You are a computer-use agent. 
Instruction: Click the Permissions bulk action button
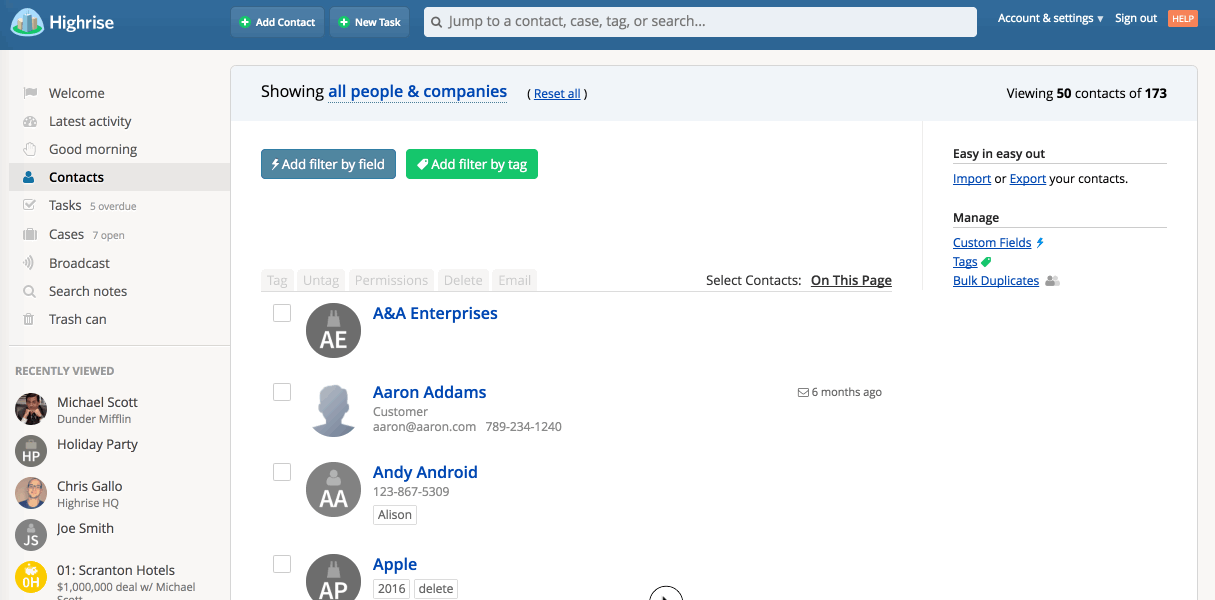click(x=392, y=280)
